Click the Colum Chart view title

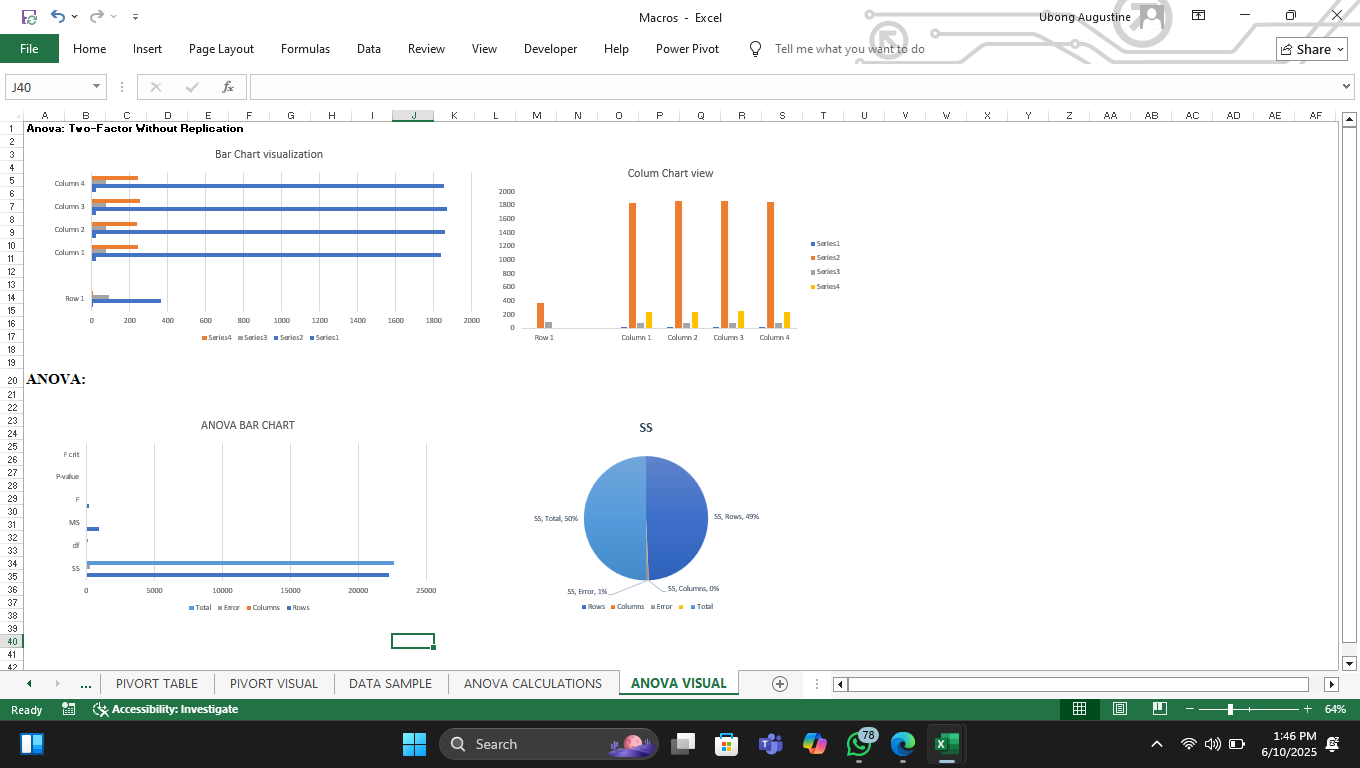(670, 173)
